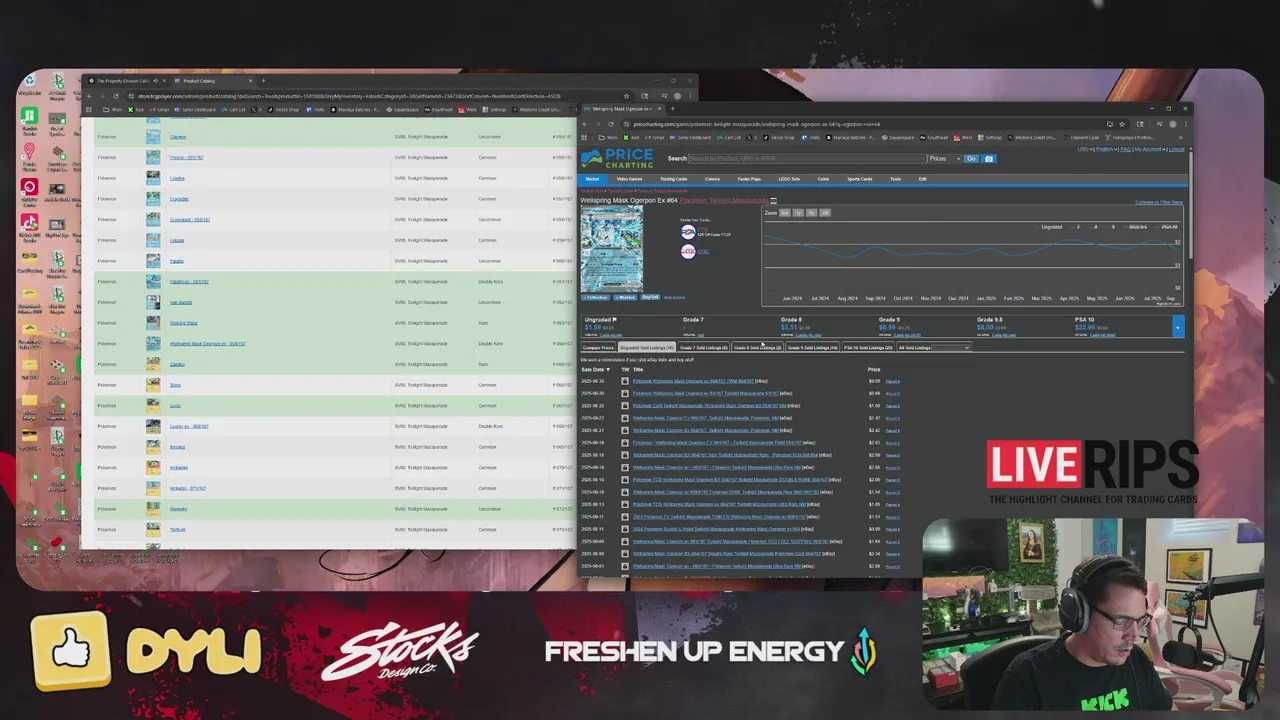Image resolution: width=1280 pixels, height=720 pixels.
Task: Expand more grades with the blue plus button
Action: pyautogui.click(x=1177, y=327)
